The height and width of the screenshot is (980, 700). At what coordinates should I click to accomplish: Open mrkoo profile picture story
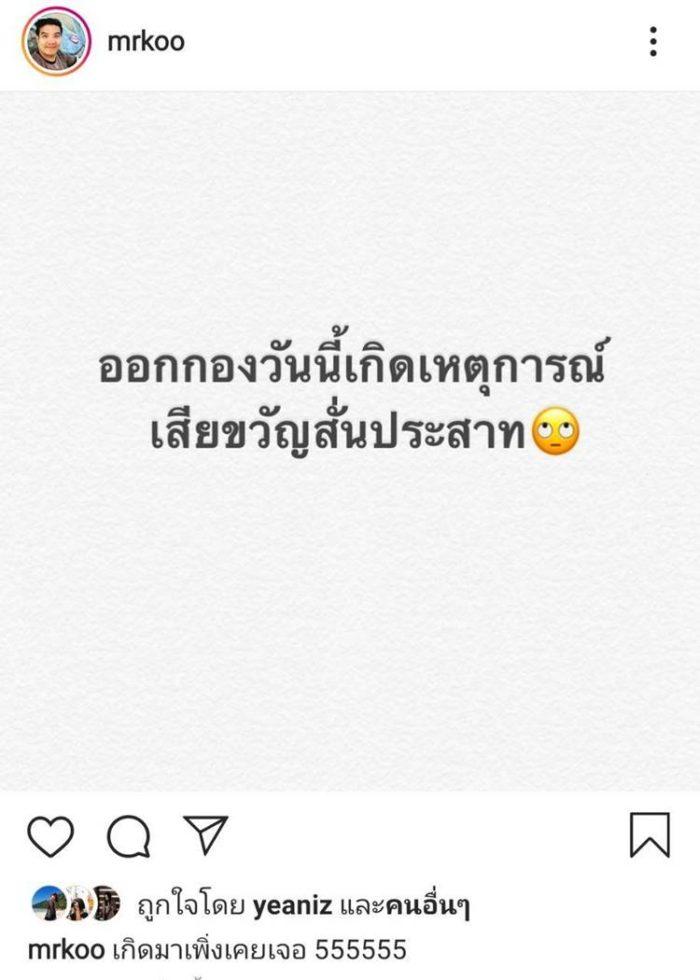pyautogui.click(x=56, y=41)
